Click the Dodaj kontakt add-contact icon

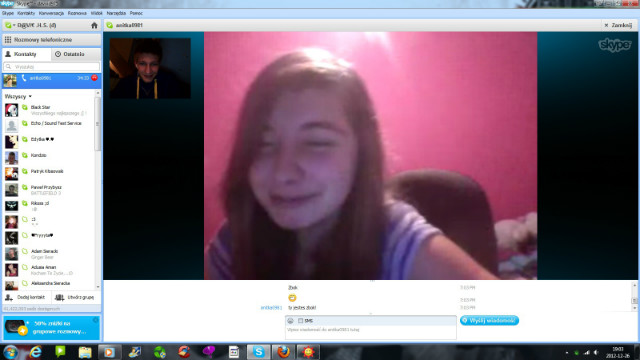pyautogui.click(x=9, y=297)
